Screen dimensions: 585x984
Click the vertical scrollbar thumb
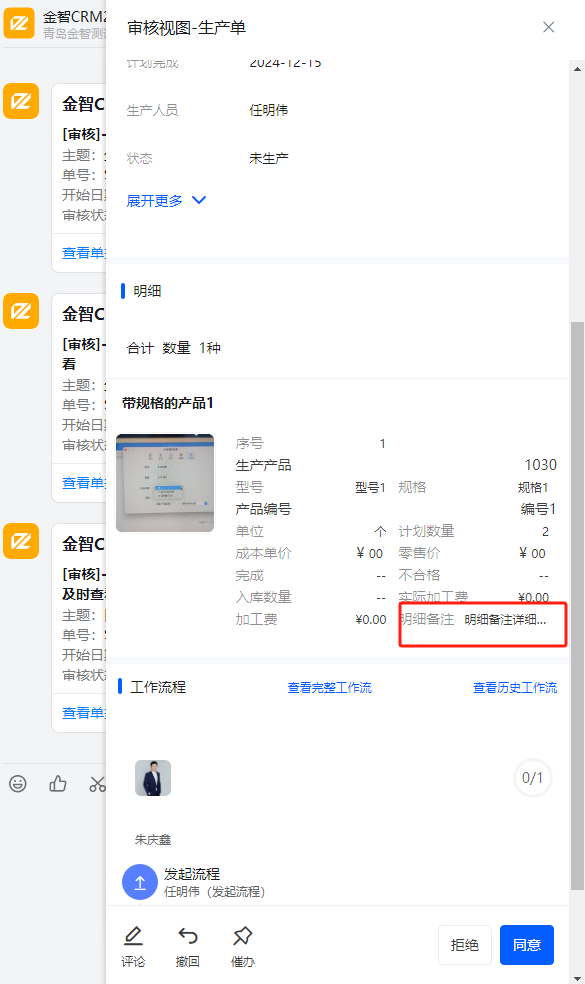pos(577,606)
